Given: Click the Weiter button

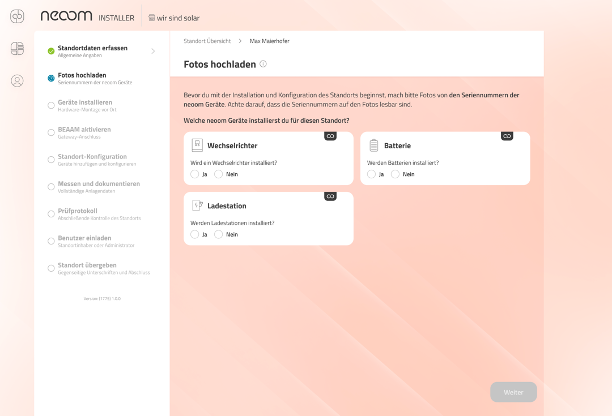Looking at the screenshot, I should click(513, 392).
